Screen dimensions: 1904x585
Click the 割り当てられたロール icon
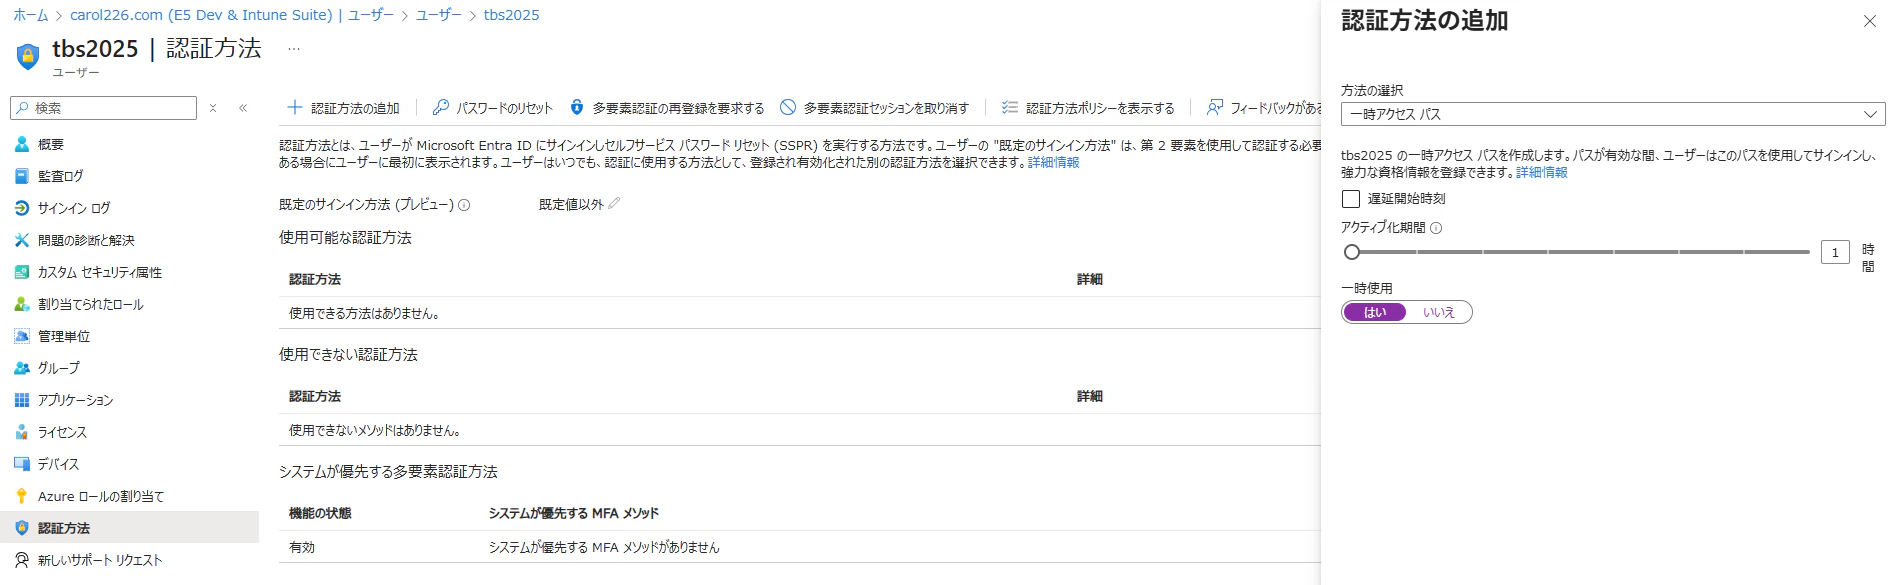(22, 304)
